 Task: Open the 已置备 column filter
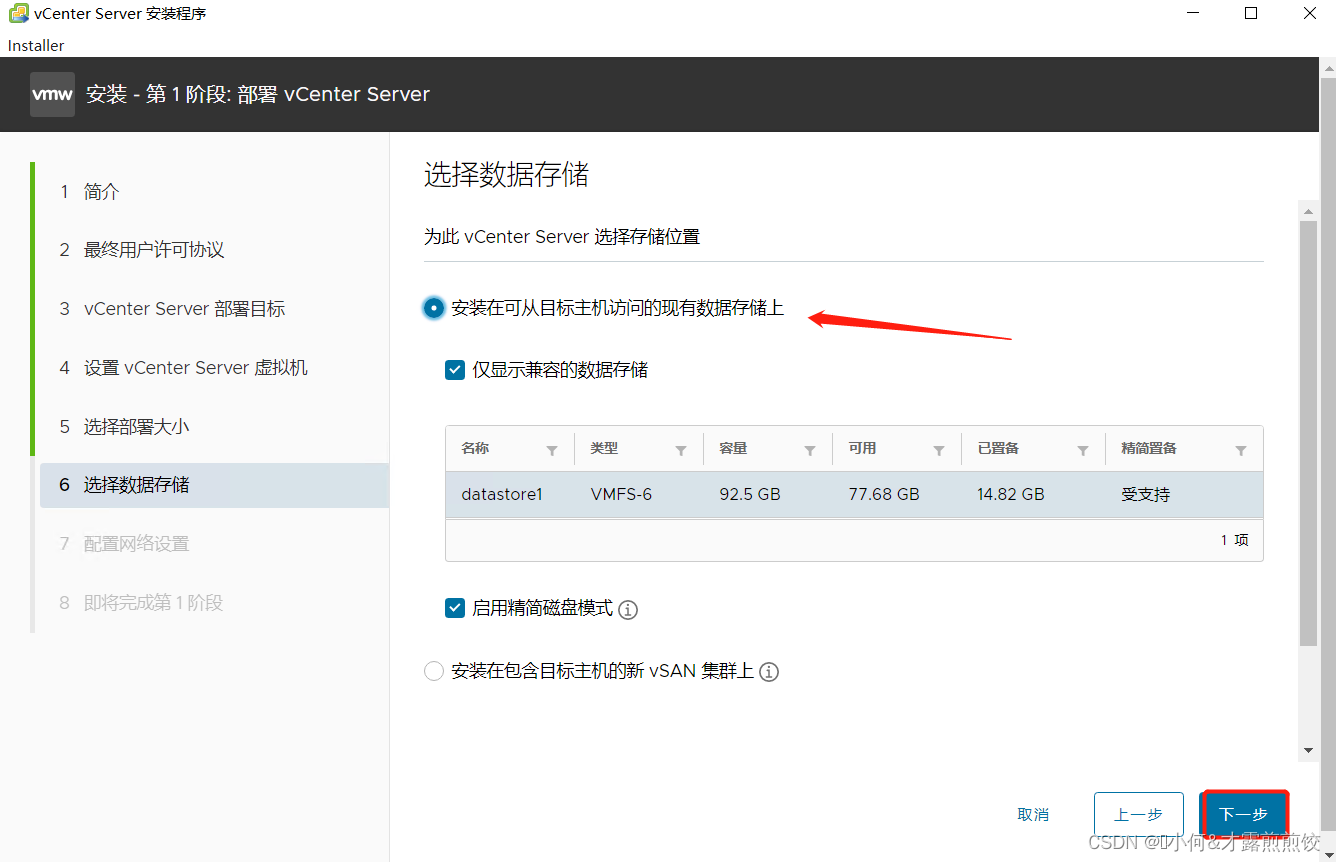1083,451
